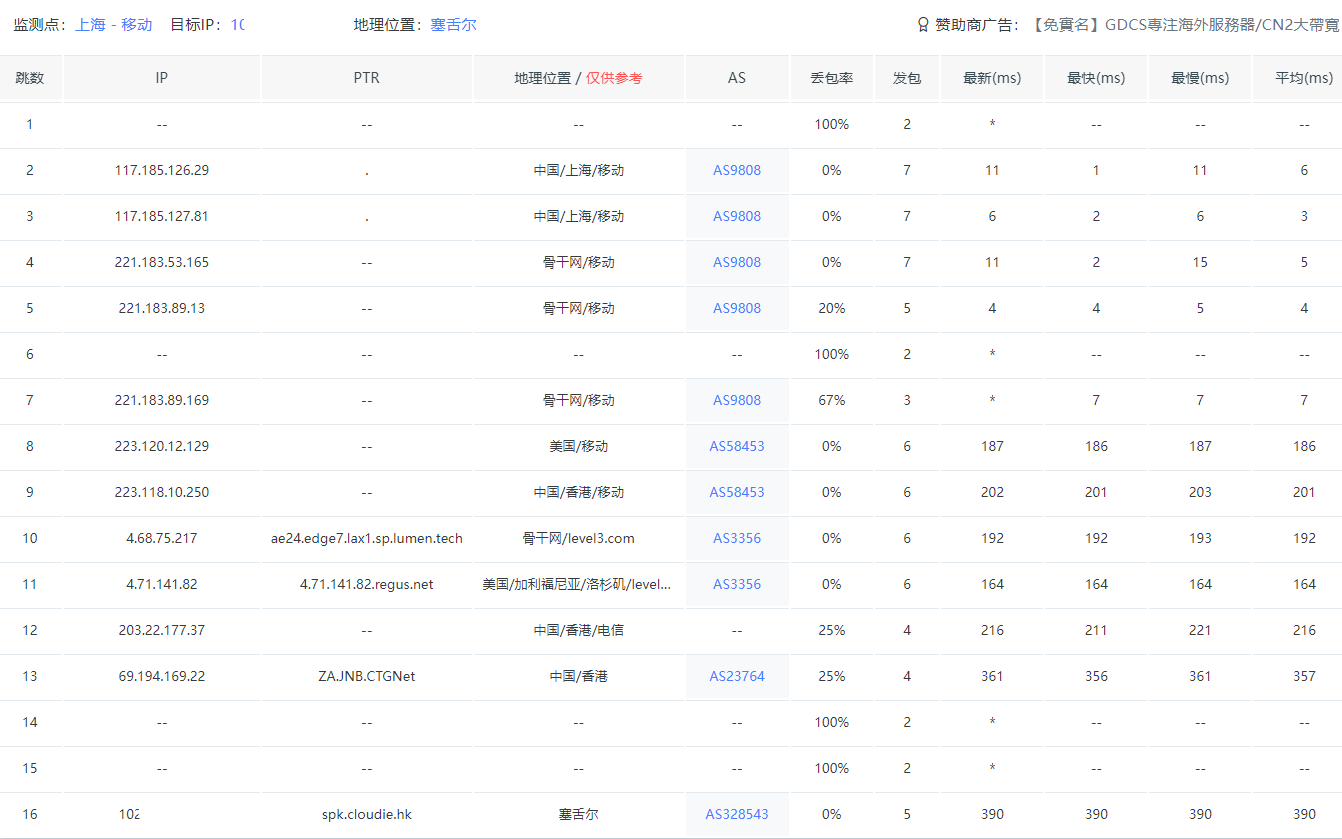The height and width of the screenshot is (839, 1342).
Task: Click PTR 4.71.141.82.regus.net
Action: coord(367,584)
